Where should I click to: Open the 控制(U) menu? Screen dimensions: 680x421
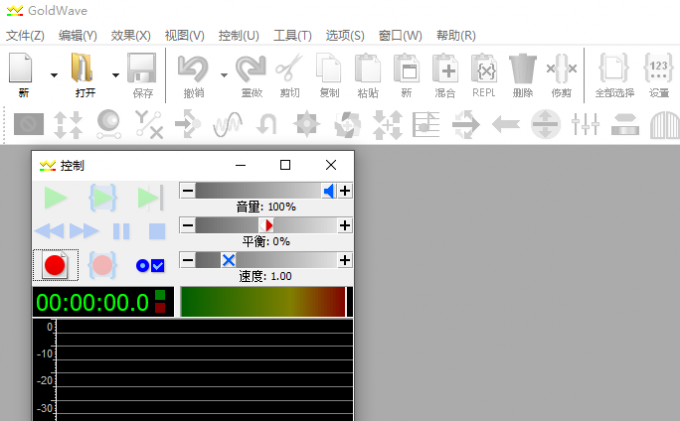tap(239, 36)
